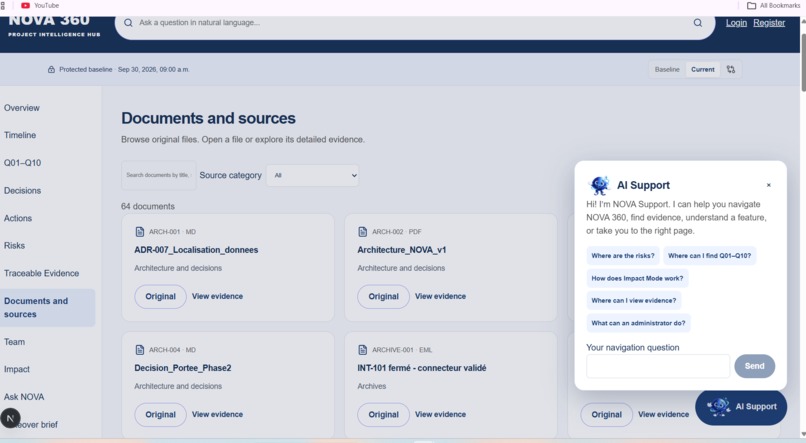Click the NOVA mascot icon in AI Support header
The image size is (806, 443).
pyautogui.click(x=599, y=185)
